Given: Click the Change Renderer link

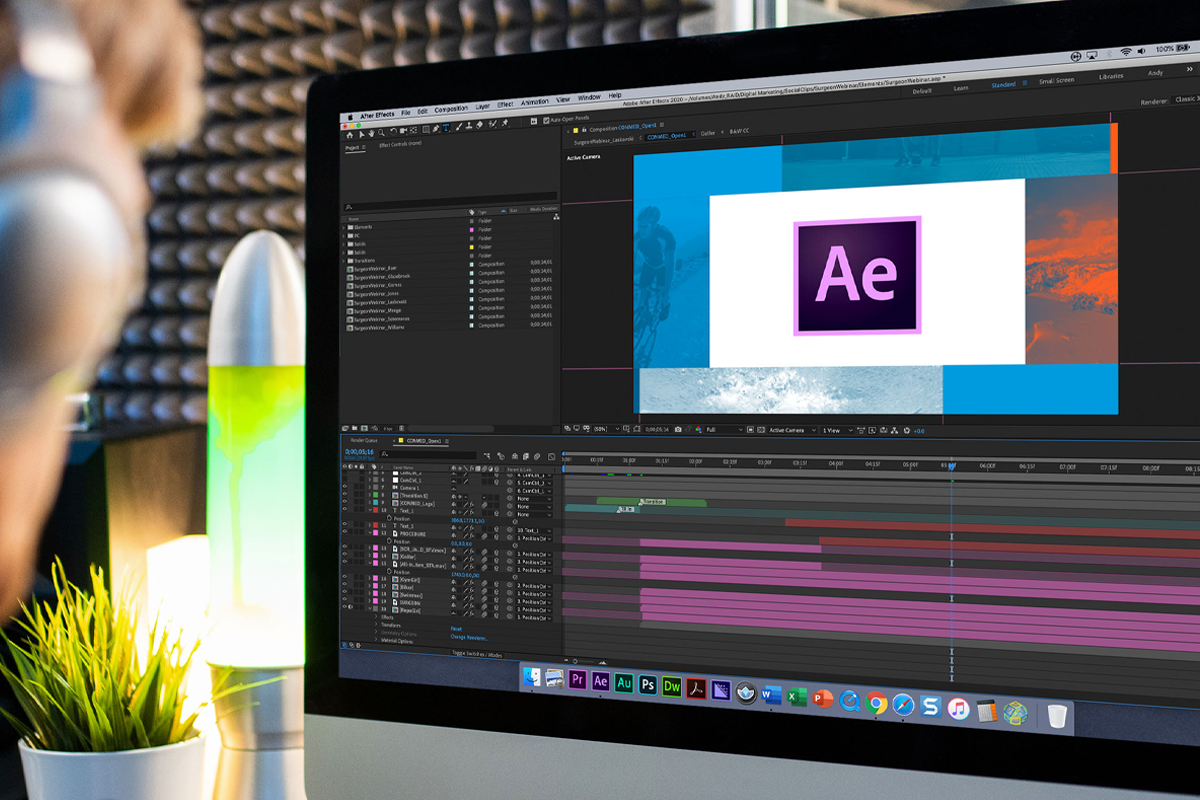Looking at the screenshot, I should [x=469, y=637].
